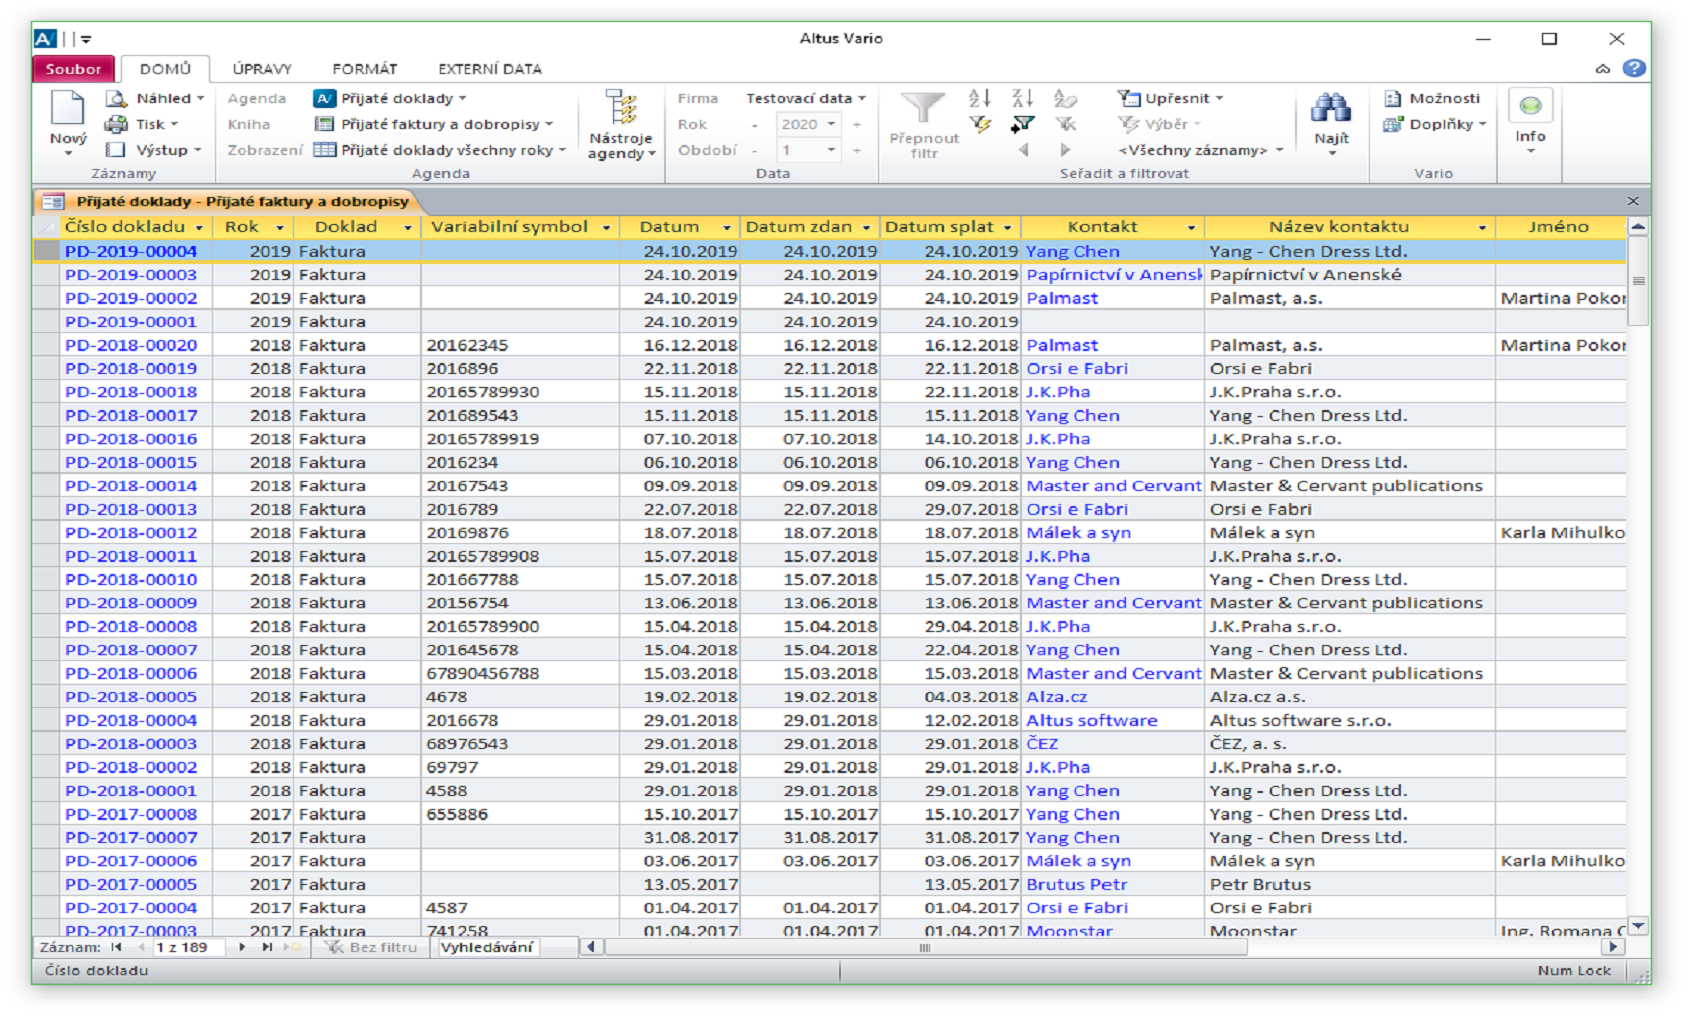Open the Přijaté doklady agenda dropdown
Screen dimensions: 1689x1020
(x=390, y=98)
